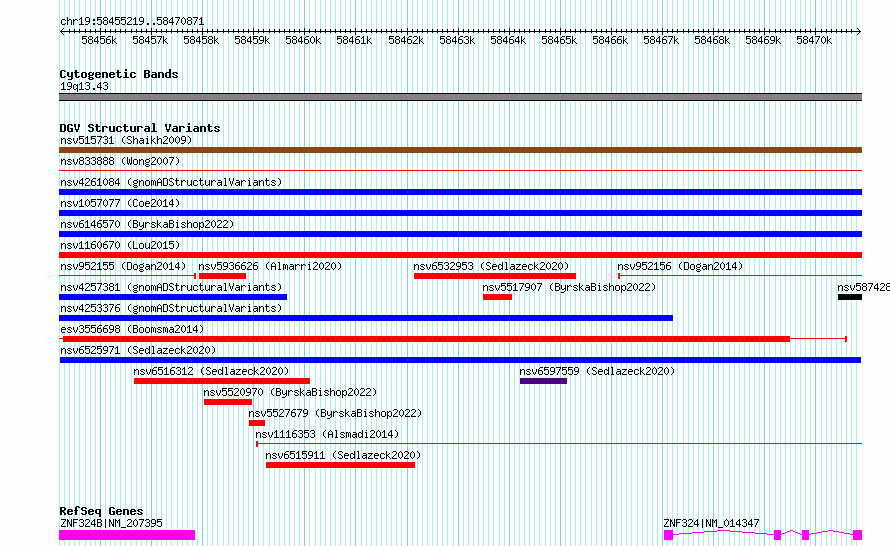
Task: Open the nsv4253376 gnomAD blue bar
Action: (366, 318)
